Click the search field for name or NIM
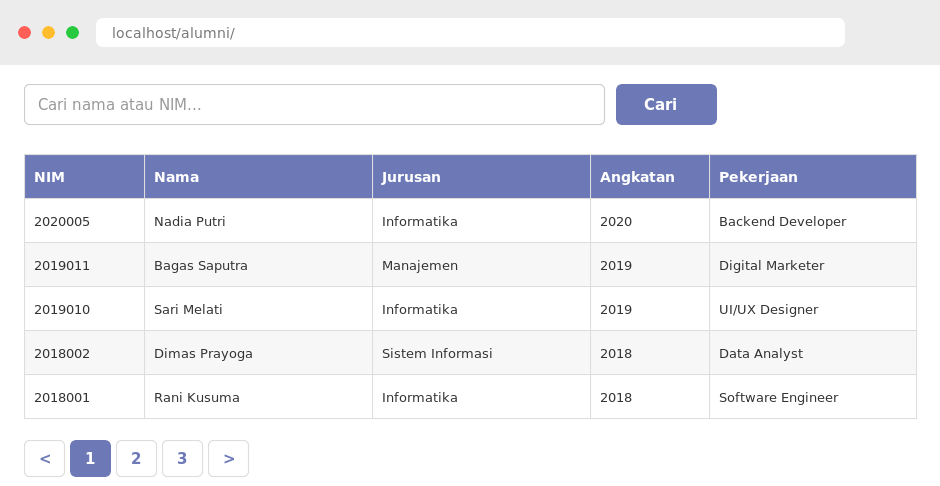This screenshot has height=486, width=940. click(314, 104)
